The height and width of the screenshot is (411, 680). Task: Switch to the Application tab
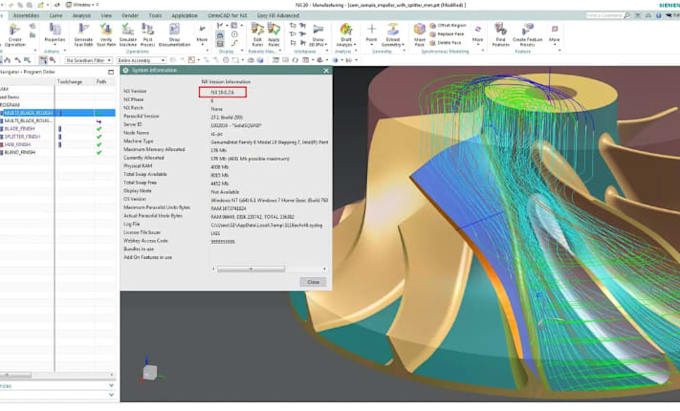184,16
